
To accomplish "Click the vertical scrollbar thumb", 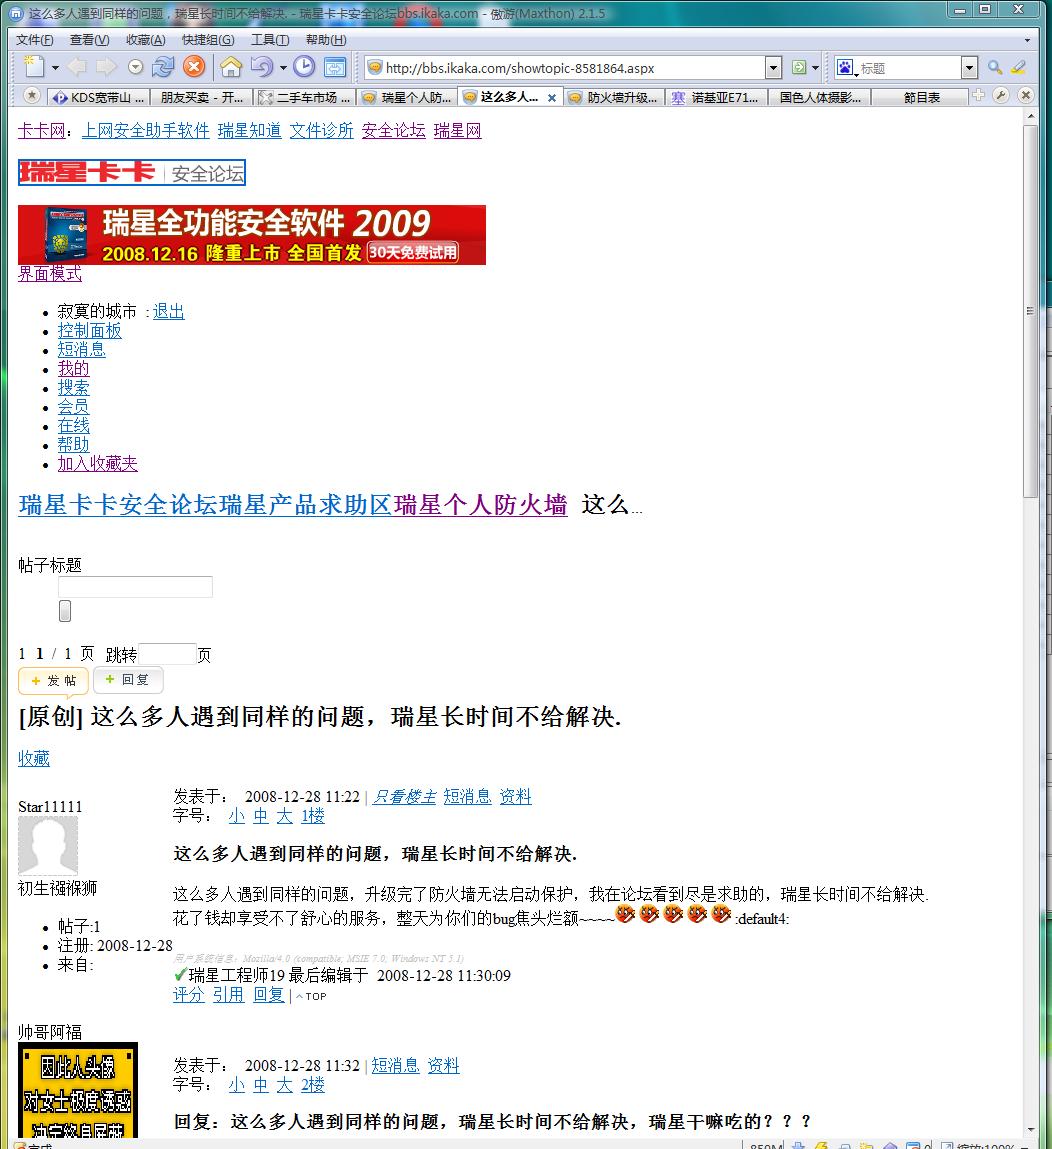I will tap(1031, 311).
